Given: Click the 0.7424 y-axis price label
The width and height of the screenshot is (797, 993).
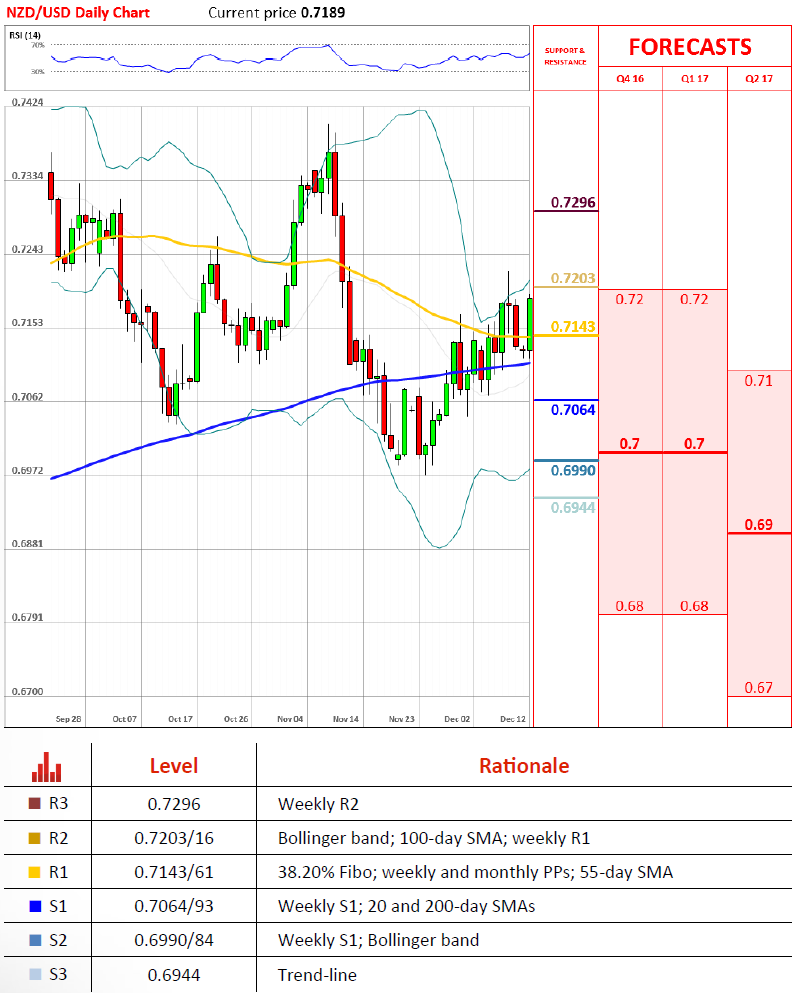Looking at the screenshot, I should tap(27, 102).
